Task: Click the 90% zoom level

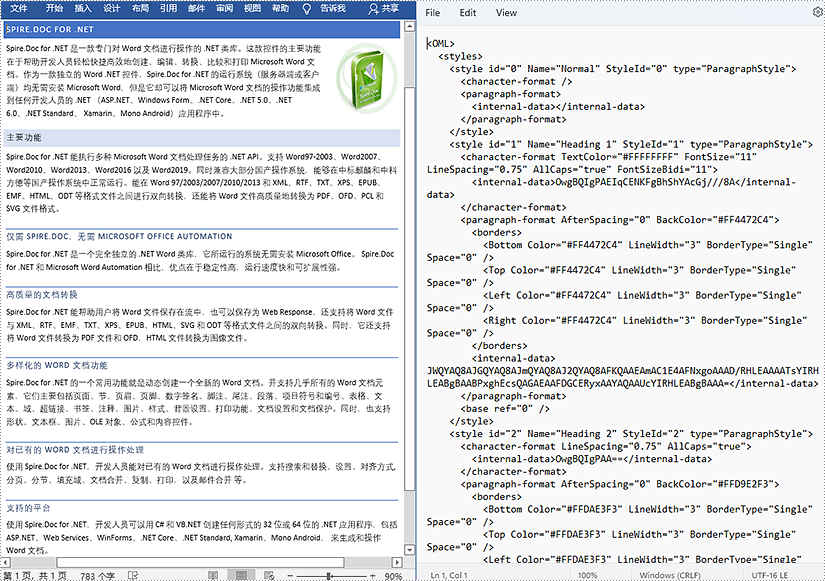Action: [393, 576]
